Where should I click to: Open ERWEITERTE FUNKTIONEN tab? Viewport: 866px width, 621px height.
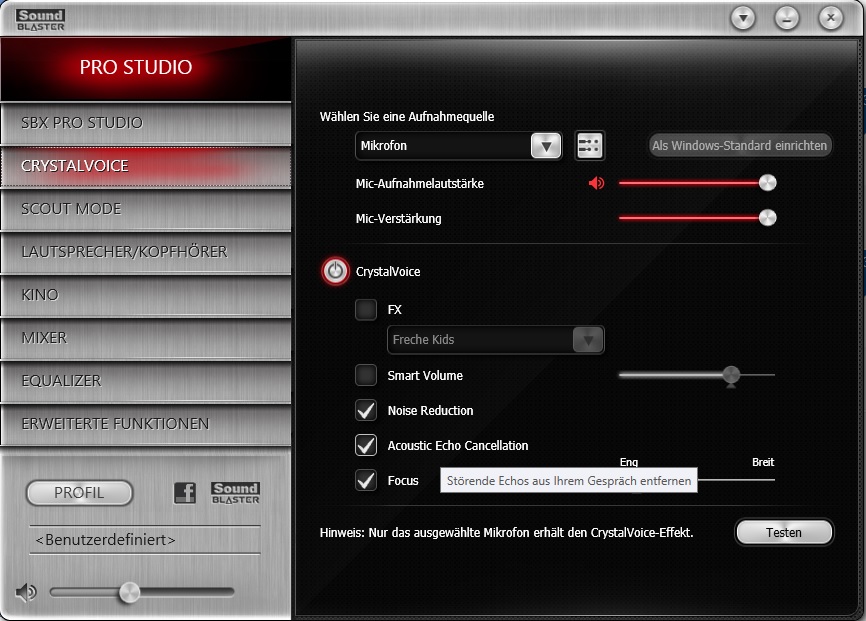(x=146, y=425)
